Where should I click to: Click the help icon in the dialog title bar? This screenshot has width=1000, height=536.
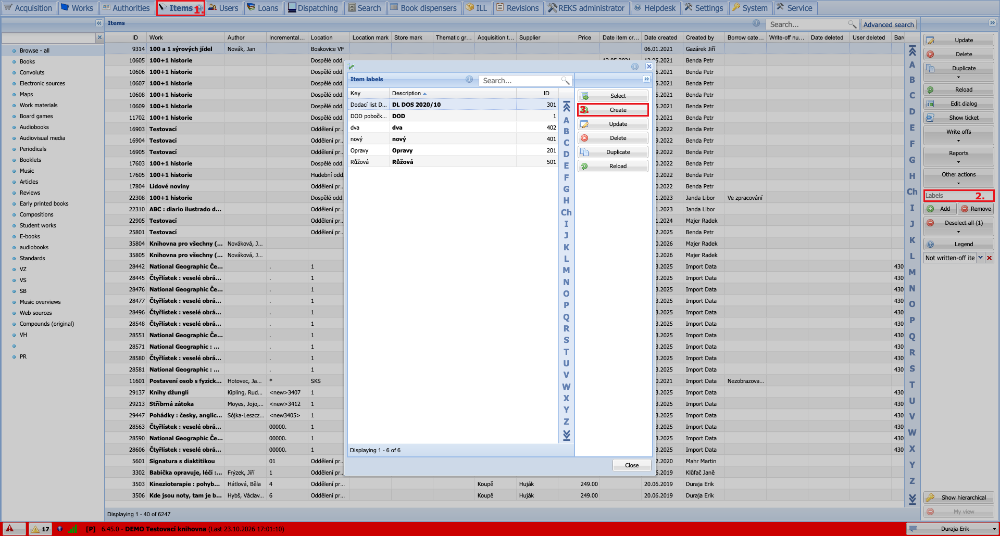(x=635, y=66)
